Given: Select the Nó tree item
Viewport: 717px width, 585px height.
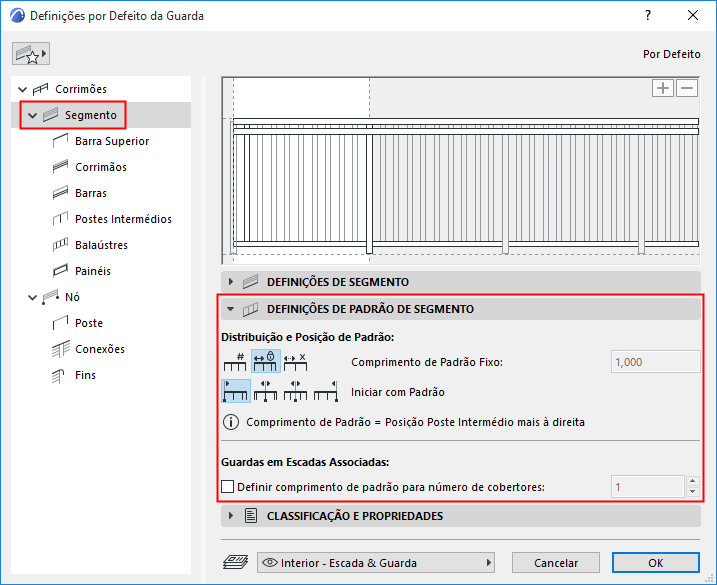Looking at the screenshot, I should (x=72, y=297).
